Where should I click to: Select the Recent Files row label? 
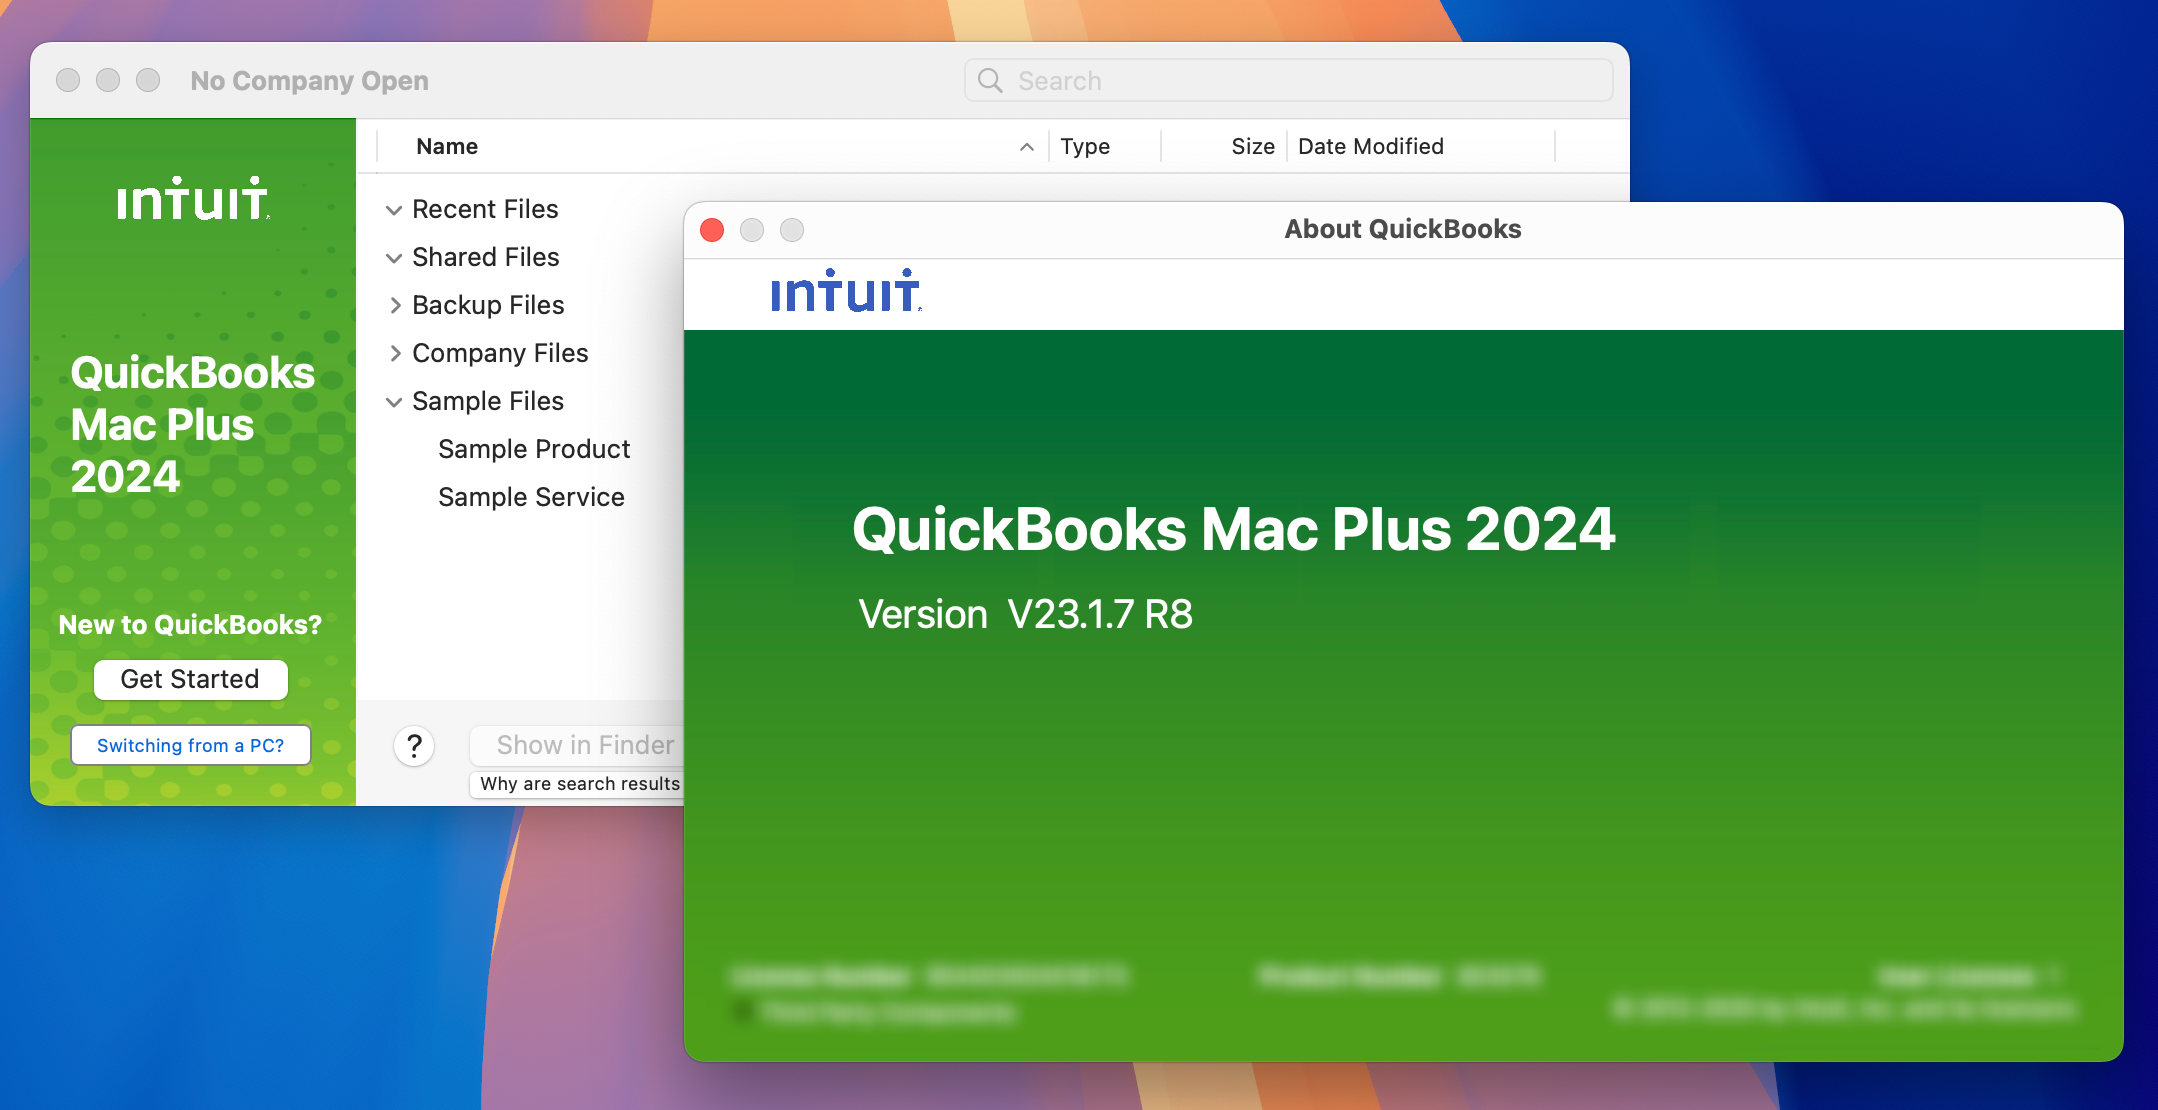coord(485,209)
